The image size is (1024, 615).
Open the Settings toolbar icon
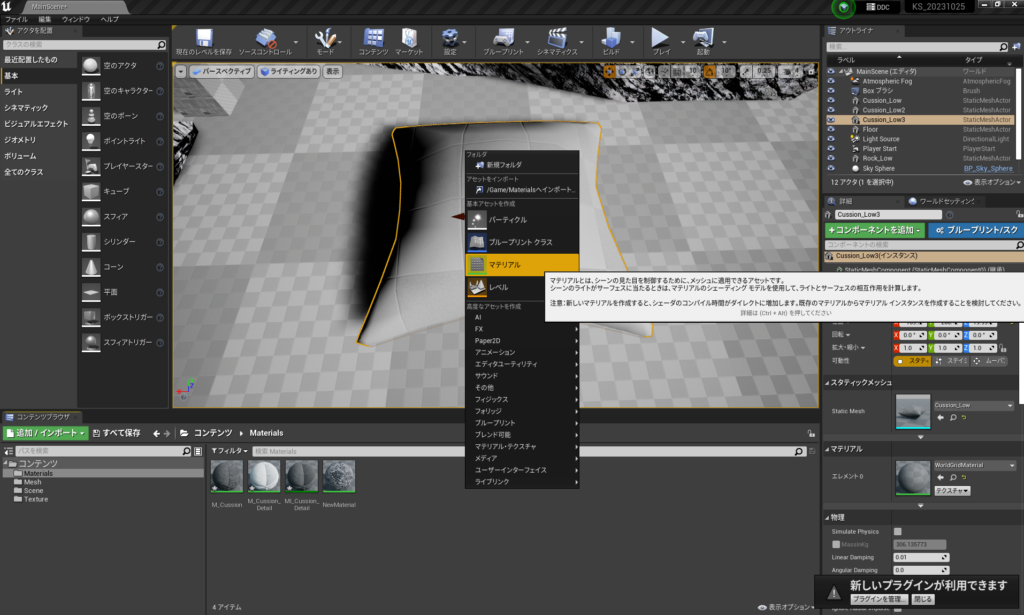tap(450, 41)
